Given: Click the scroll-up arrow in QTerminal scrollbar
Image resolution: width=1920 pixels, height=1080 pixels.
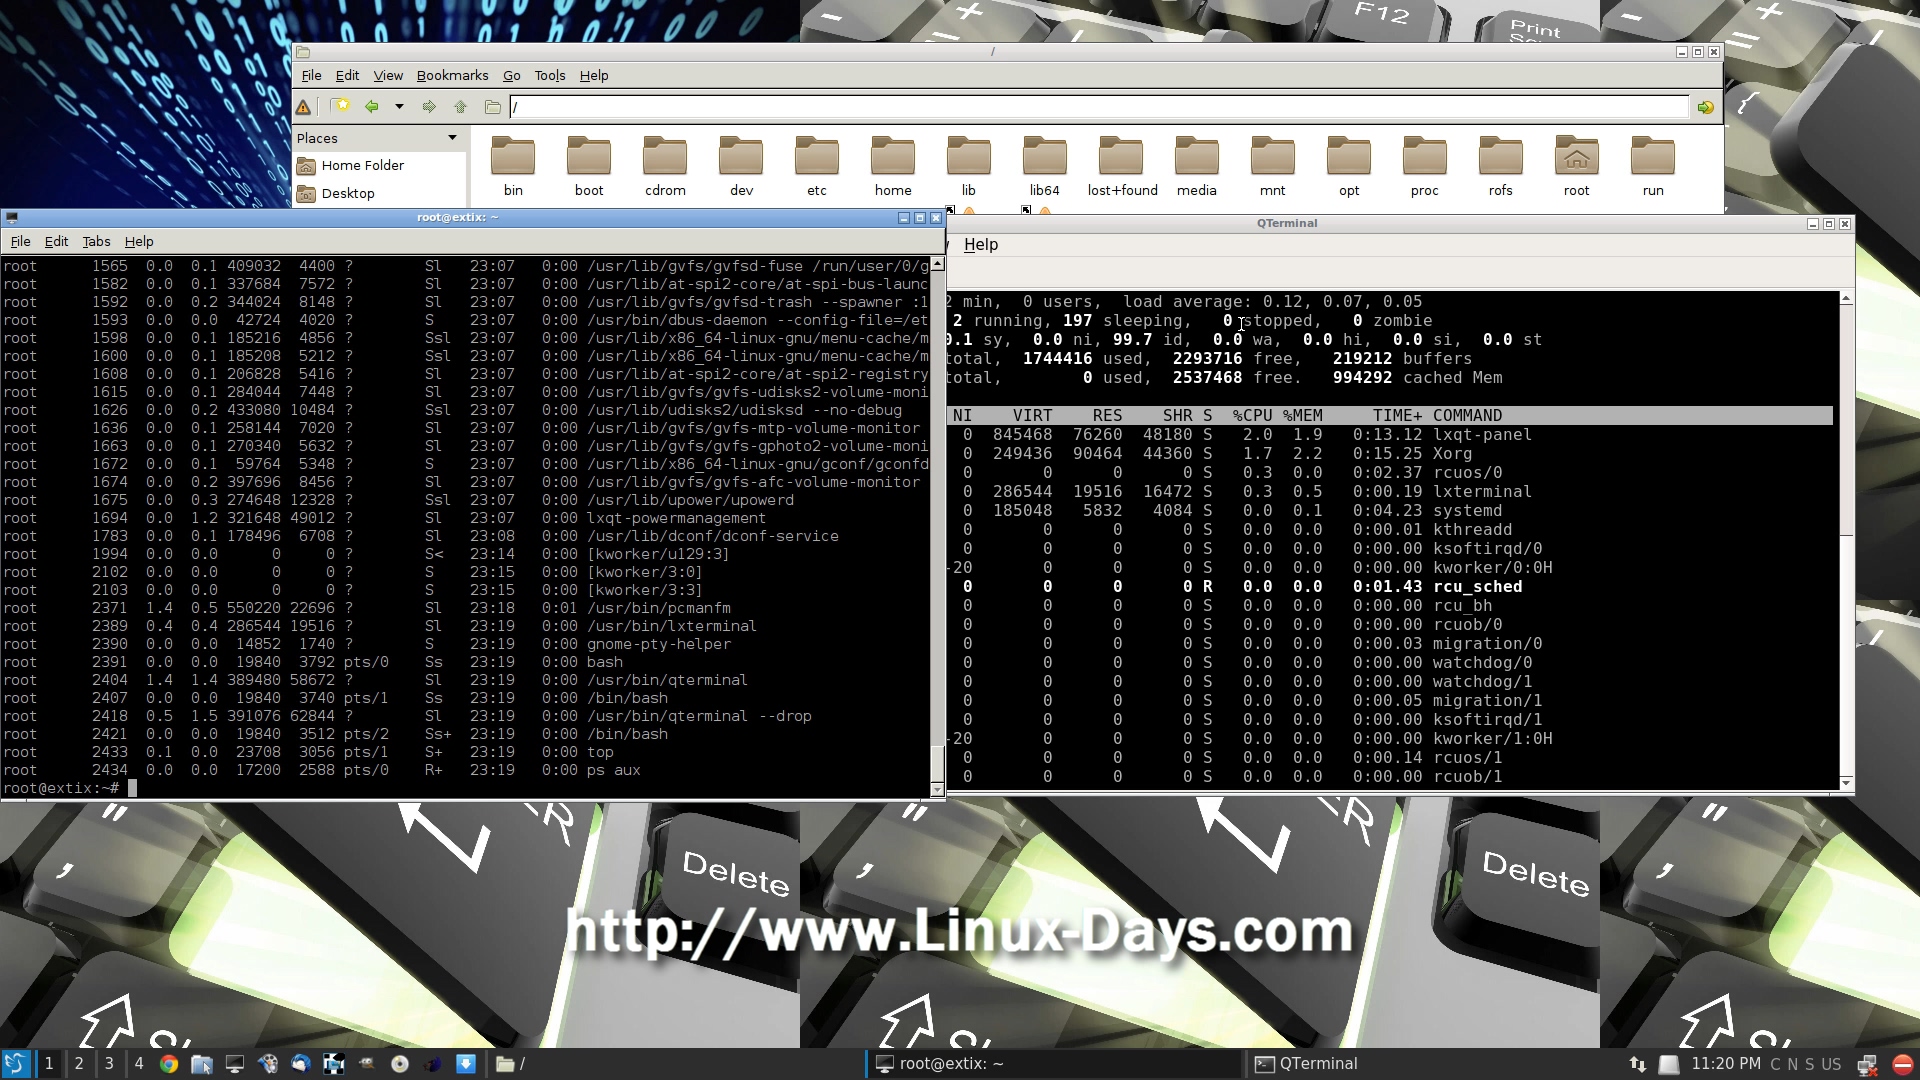Looking at the screenshot, I should 1846,298.
